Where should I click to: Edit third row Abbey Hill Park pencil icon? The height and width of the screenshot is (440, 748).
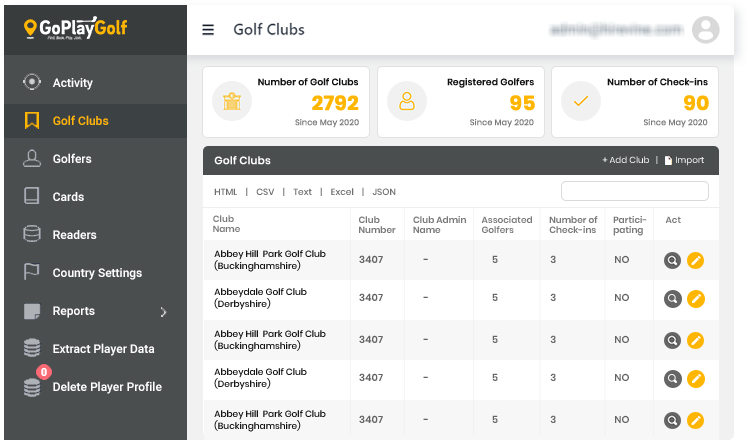coord(696,340)
